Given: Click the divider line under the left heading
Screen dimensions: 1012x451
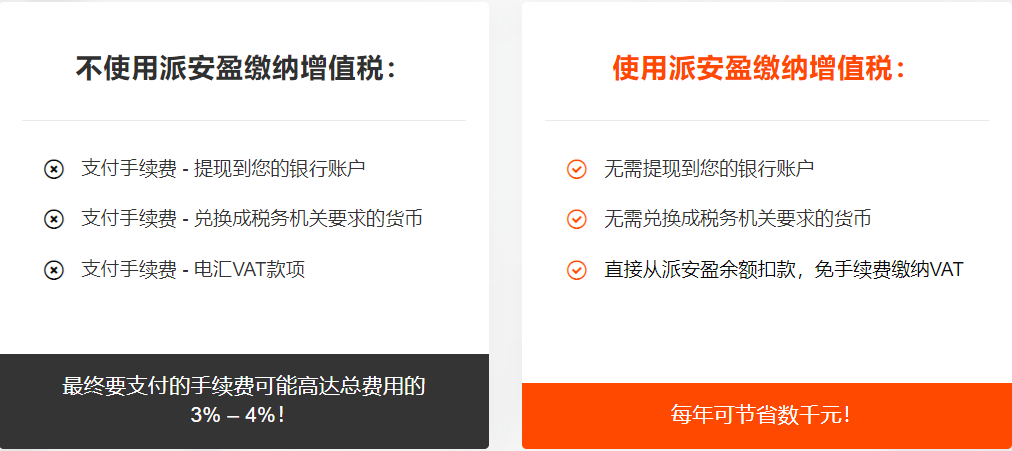Looking at the screenshot, I should [244, 120].
